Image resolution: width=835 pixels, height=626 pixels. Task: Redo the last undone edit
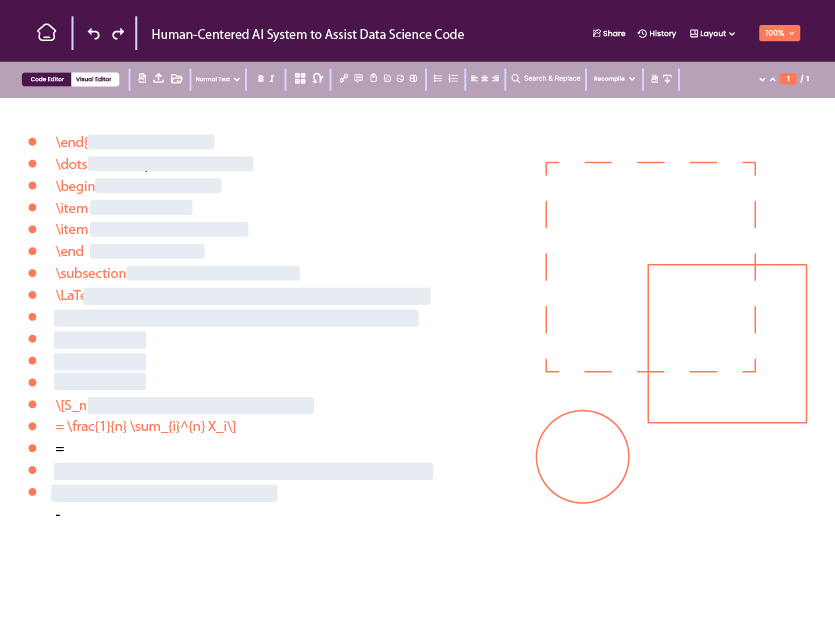118,34
